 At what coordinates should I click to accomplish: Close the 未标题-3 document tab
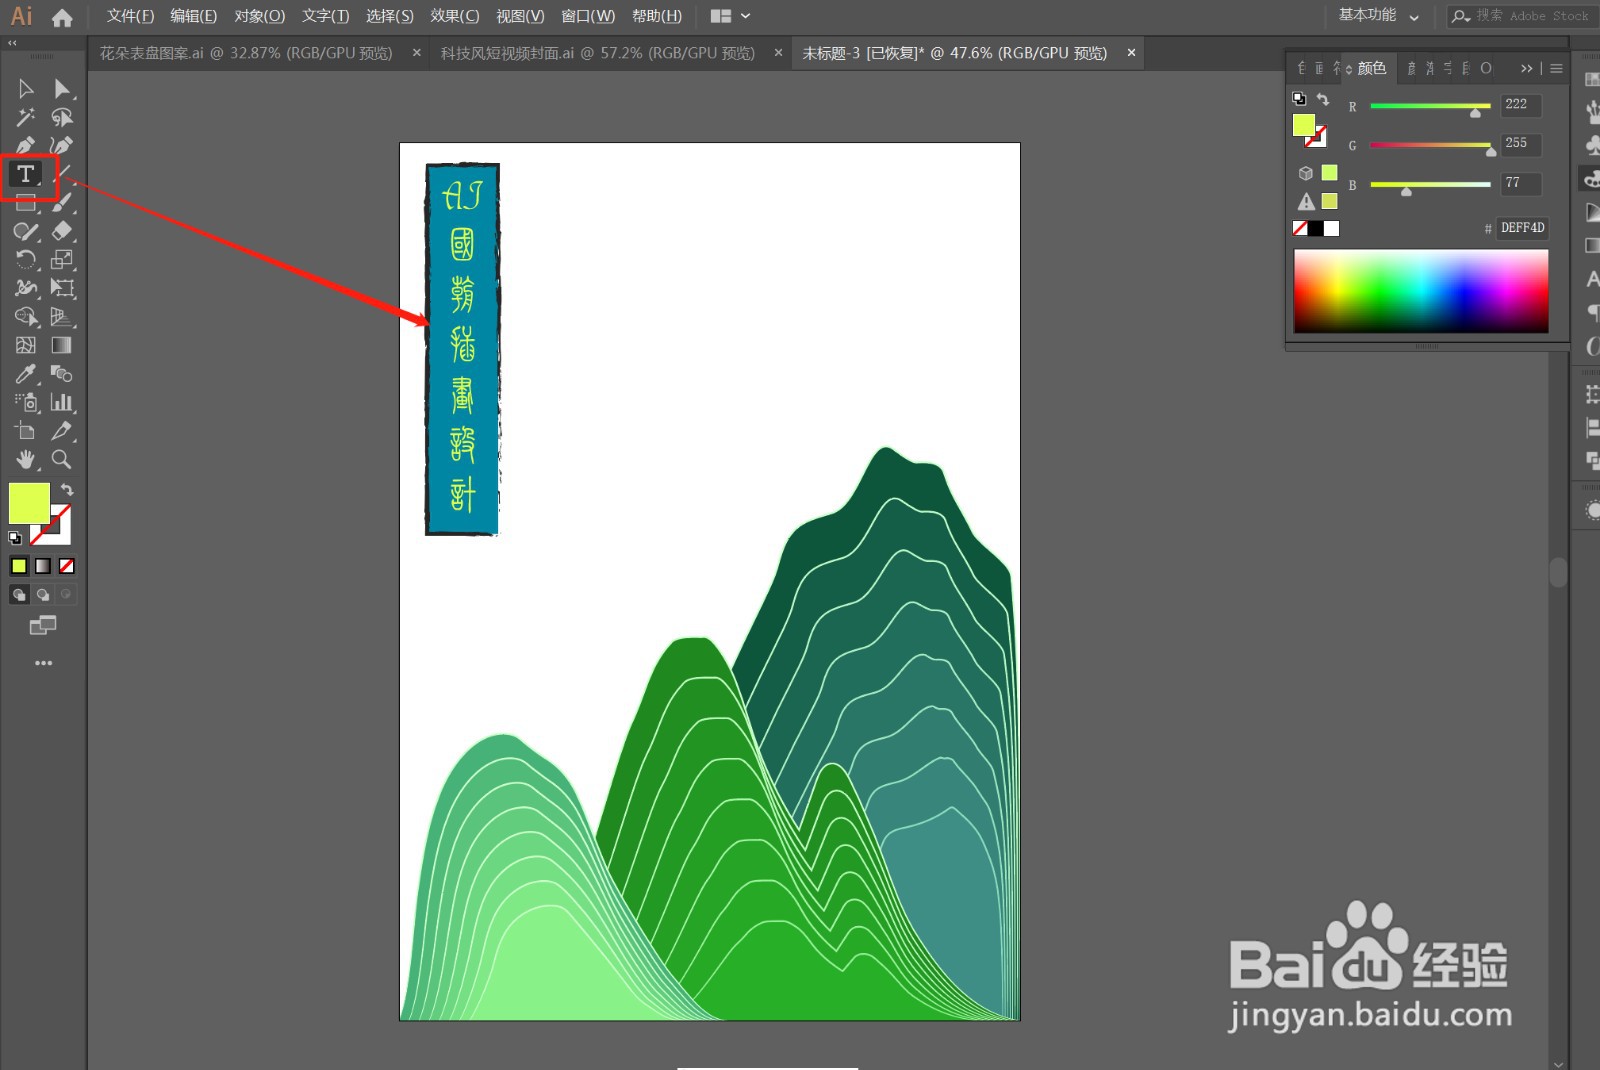coord(1131,53)
